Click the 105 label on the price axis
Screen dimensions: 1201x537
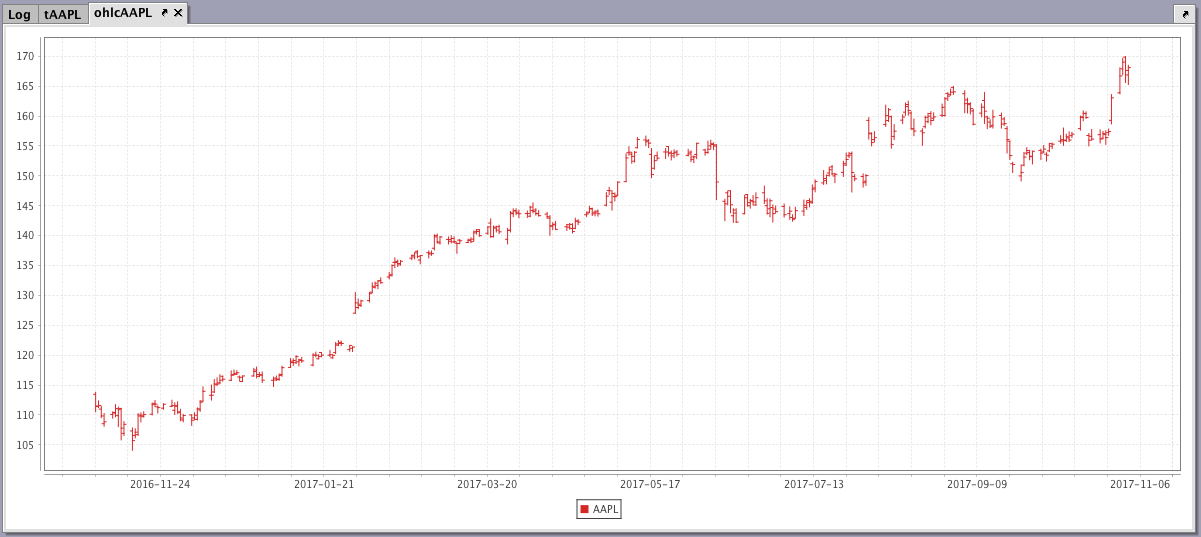pos(26,445)
